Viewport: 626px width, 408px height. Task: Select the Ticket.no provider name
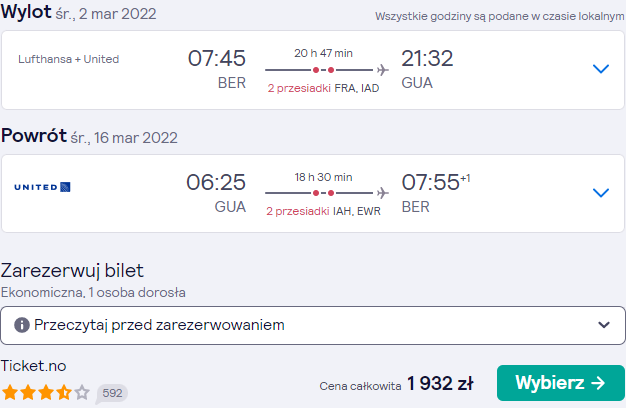click(34, 366)
